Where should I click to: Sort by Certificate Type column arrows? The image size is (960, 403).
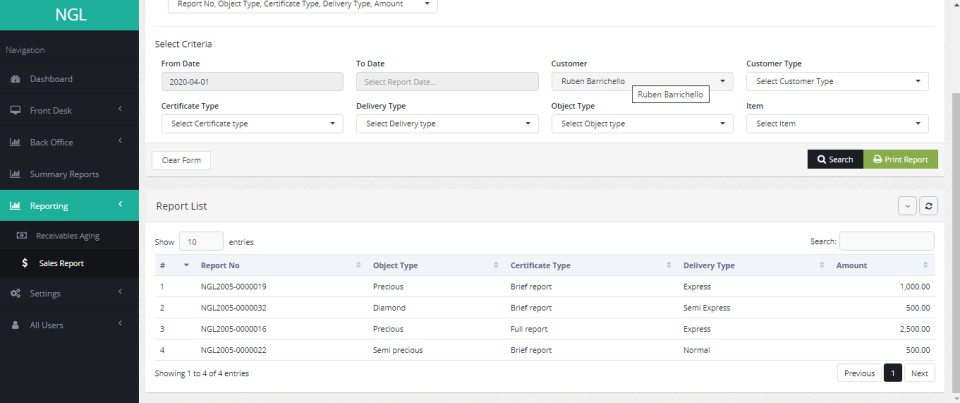pos(669,265)
